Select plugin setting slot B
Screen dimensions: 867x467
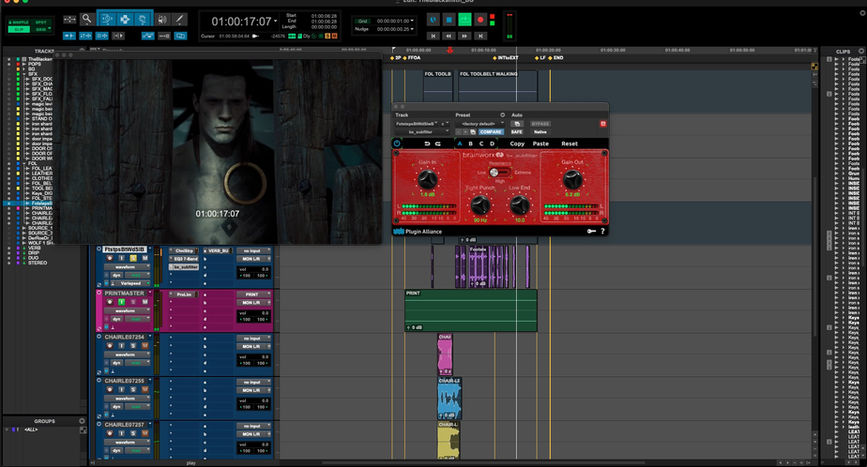pos(471,144)
